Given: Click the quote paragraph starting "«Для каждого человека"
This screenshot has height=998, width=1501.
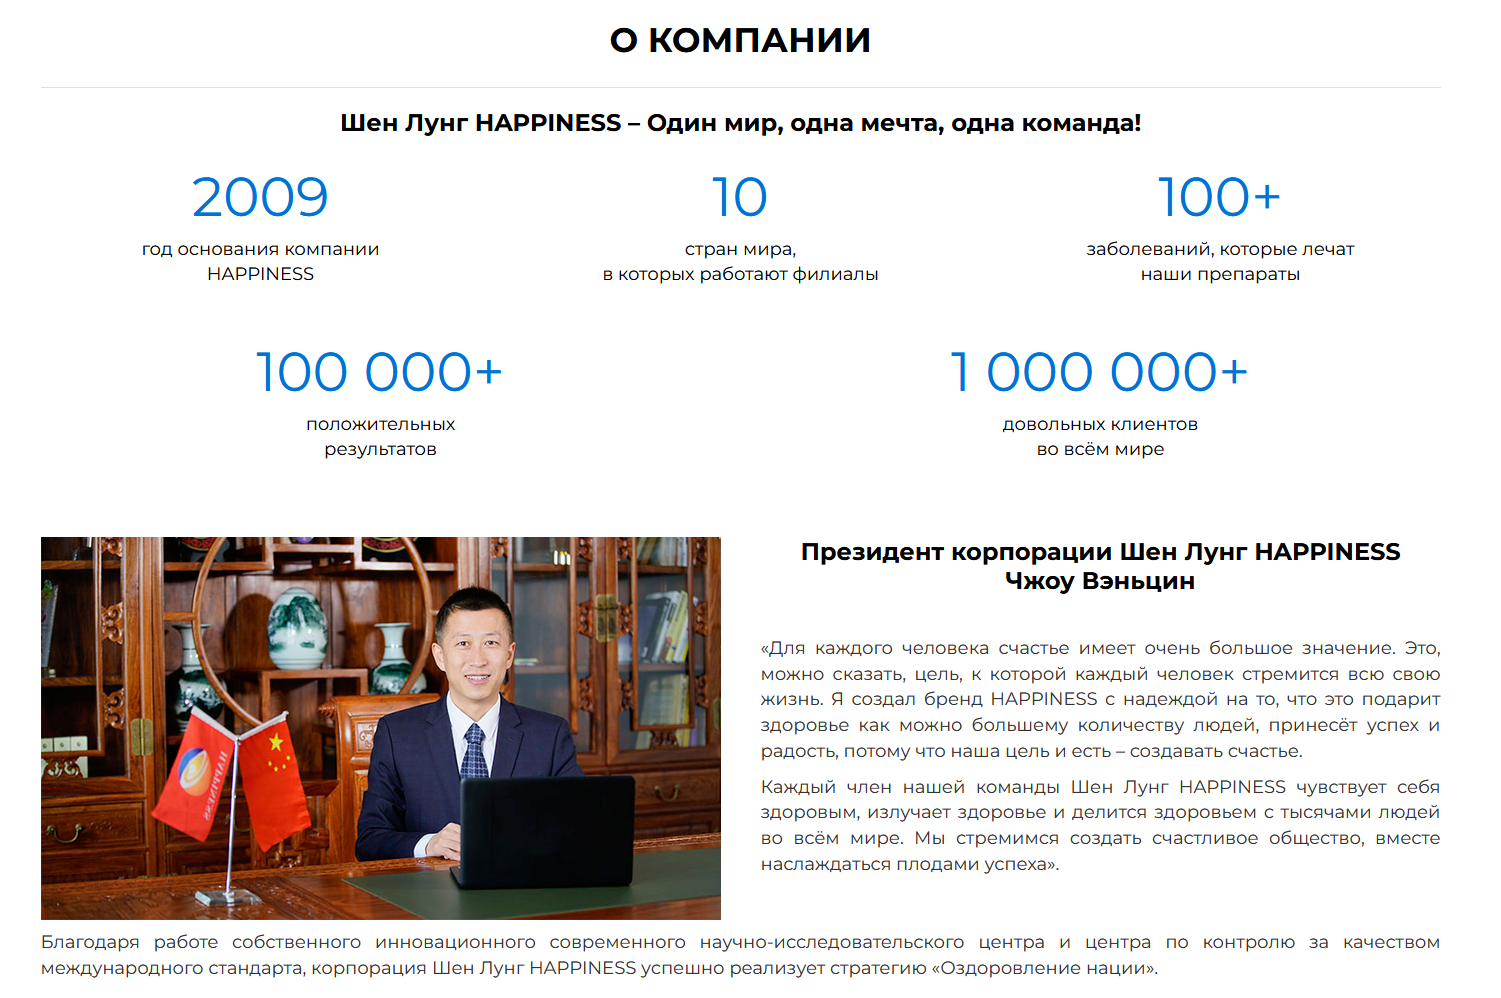Looking at the screenshot, I should [1100, 699].
